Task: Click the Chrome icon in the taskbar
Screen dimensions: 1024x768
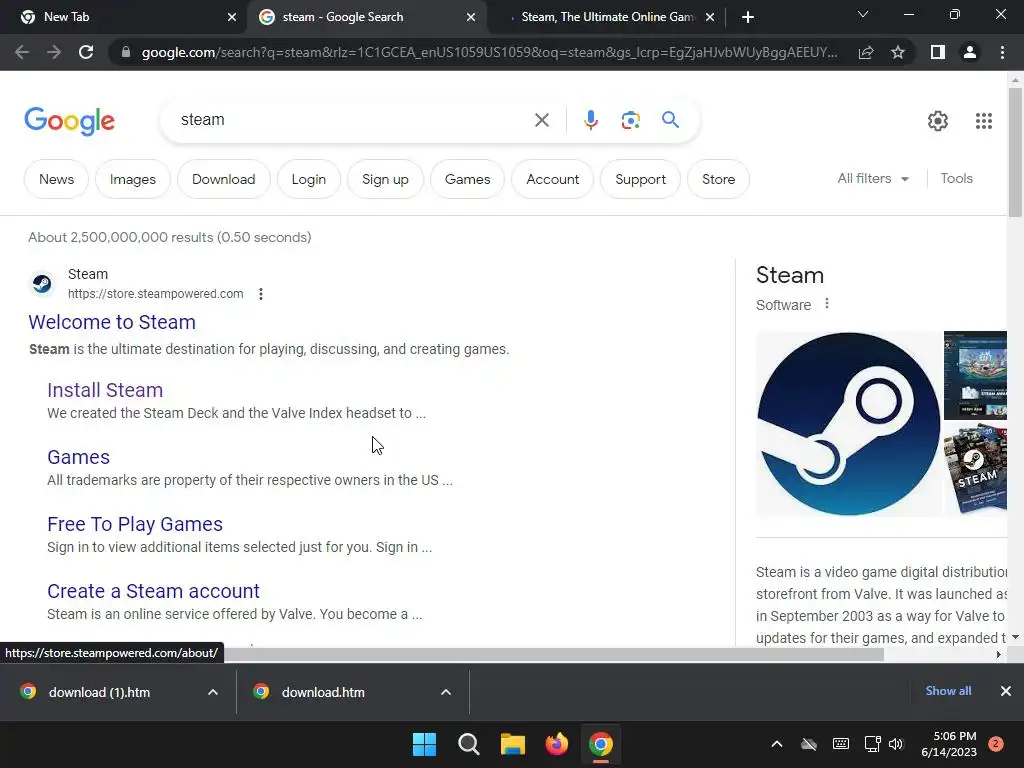Action: tap(601, 744)
